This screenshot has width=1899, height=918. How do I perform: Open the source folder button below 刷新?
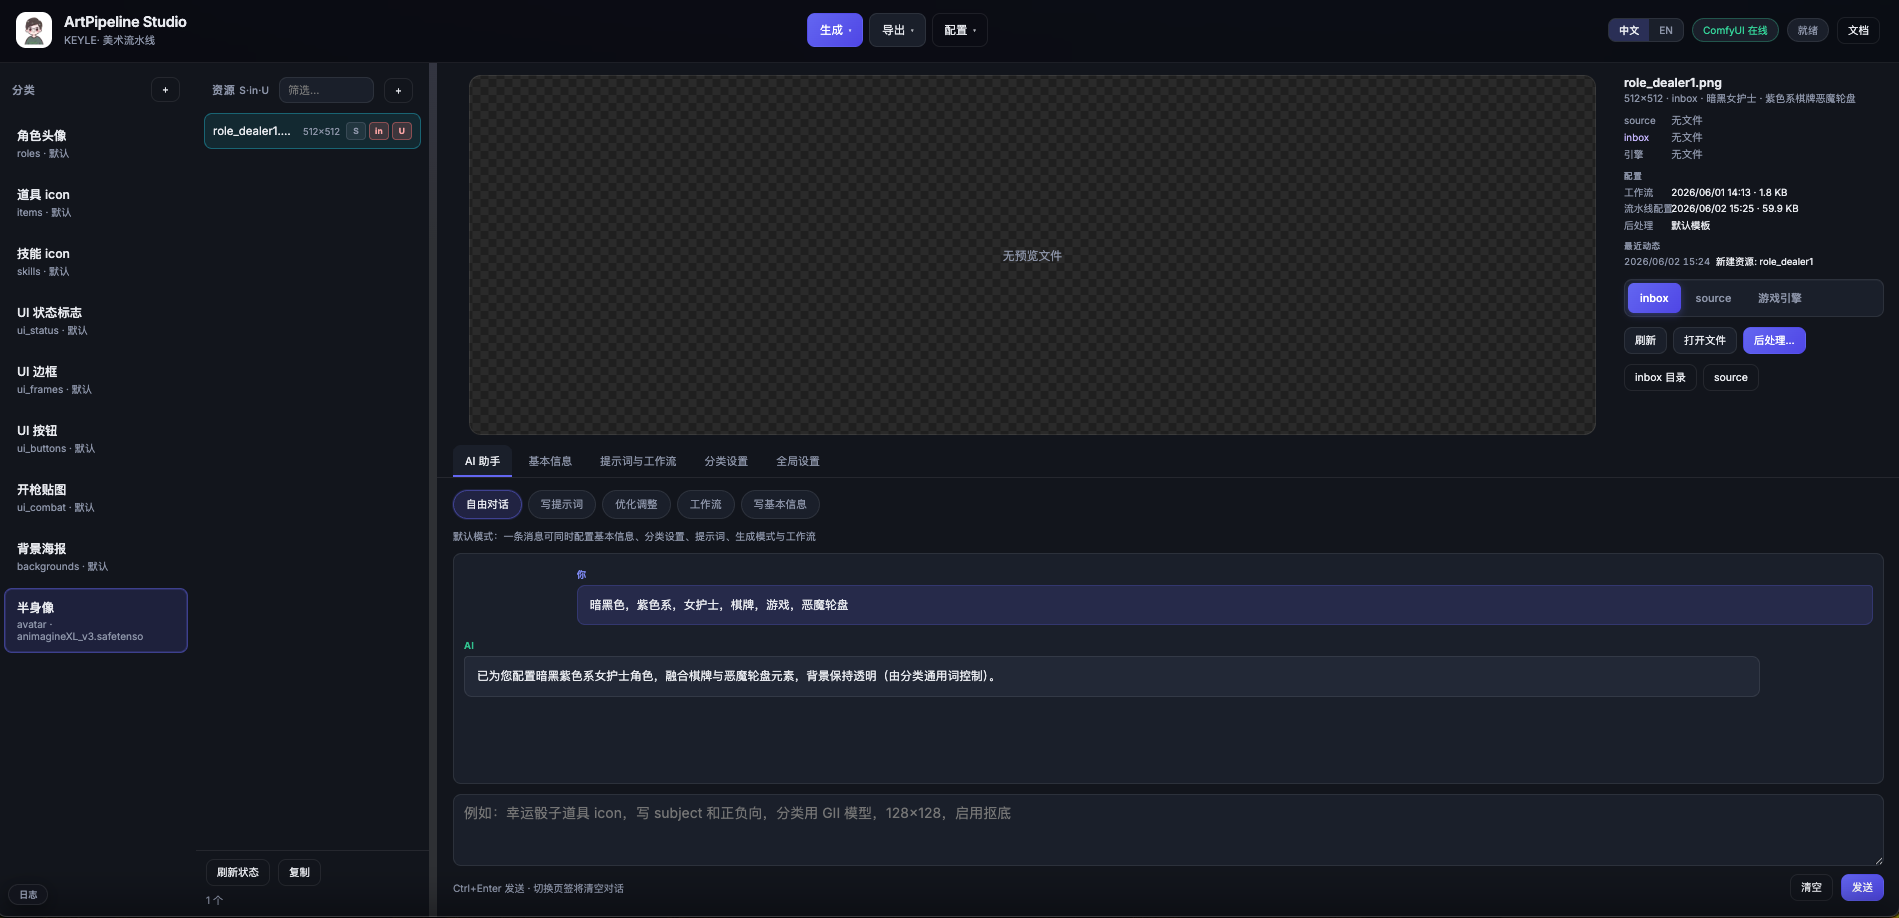[x=1730, y=377]
